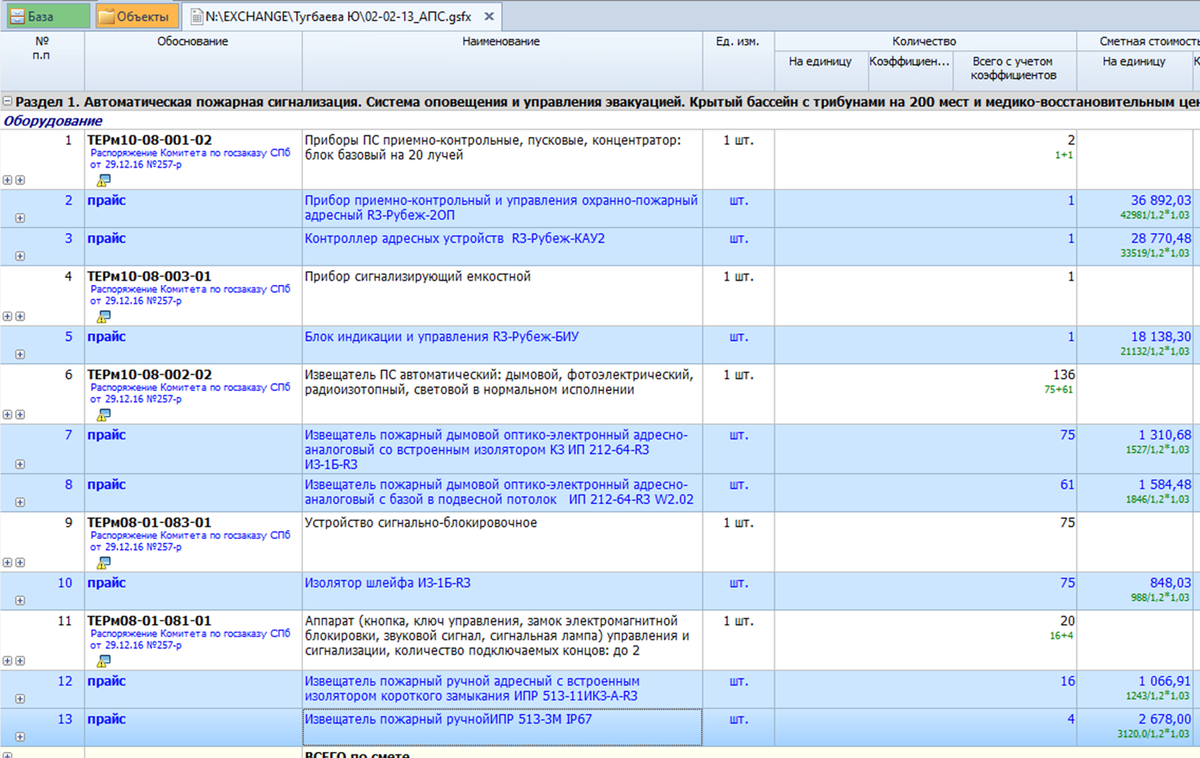Collapse the Раздел 1 section

coord(8,101)
